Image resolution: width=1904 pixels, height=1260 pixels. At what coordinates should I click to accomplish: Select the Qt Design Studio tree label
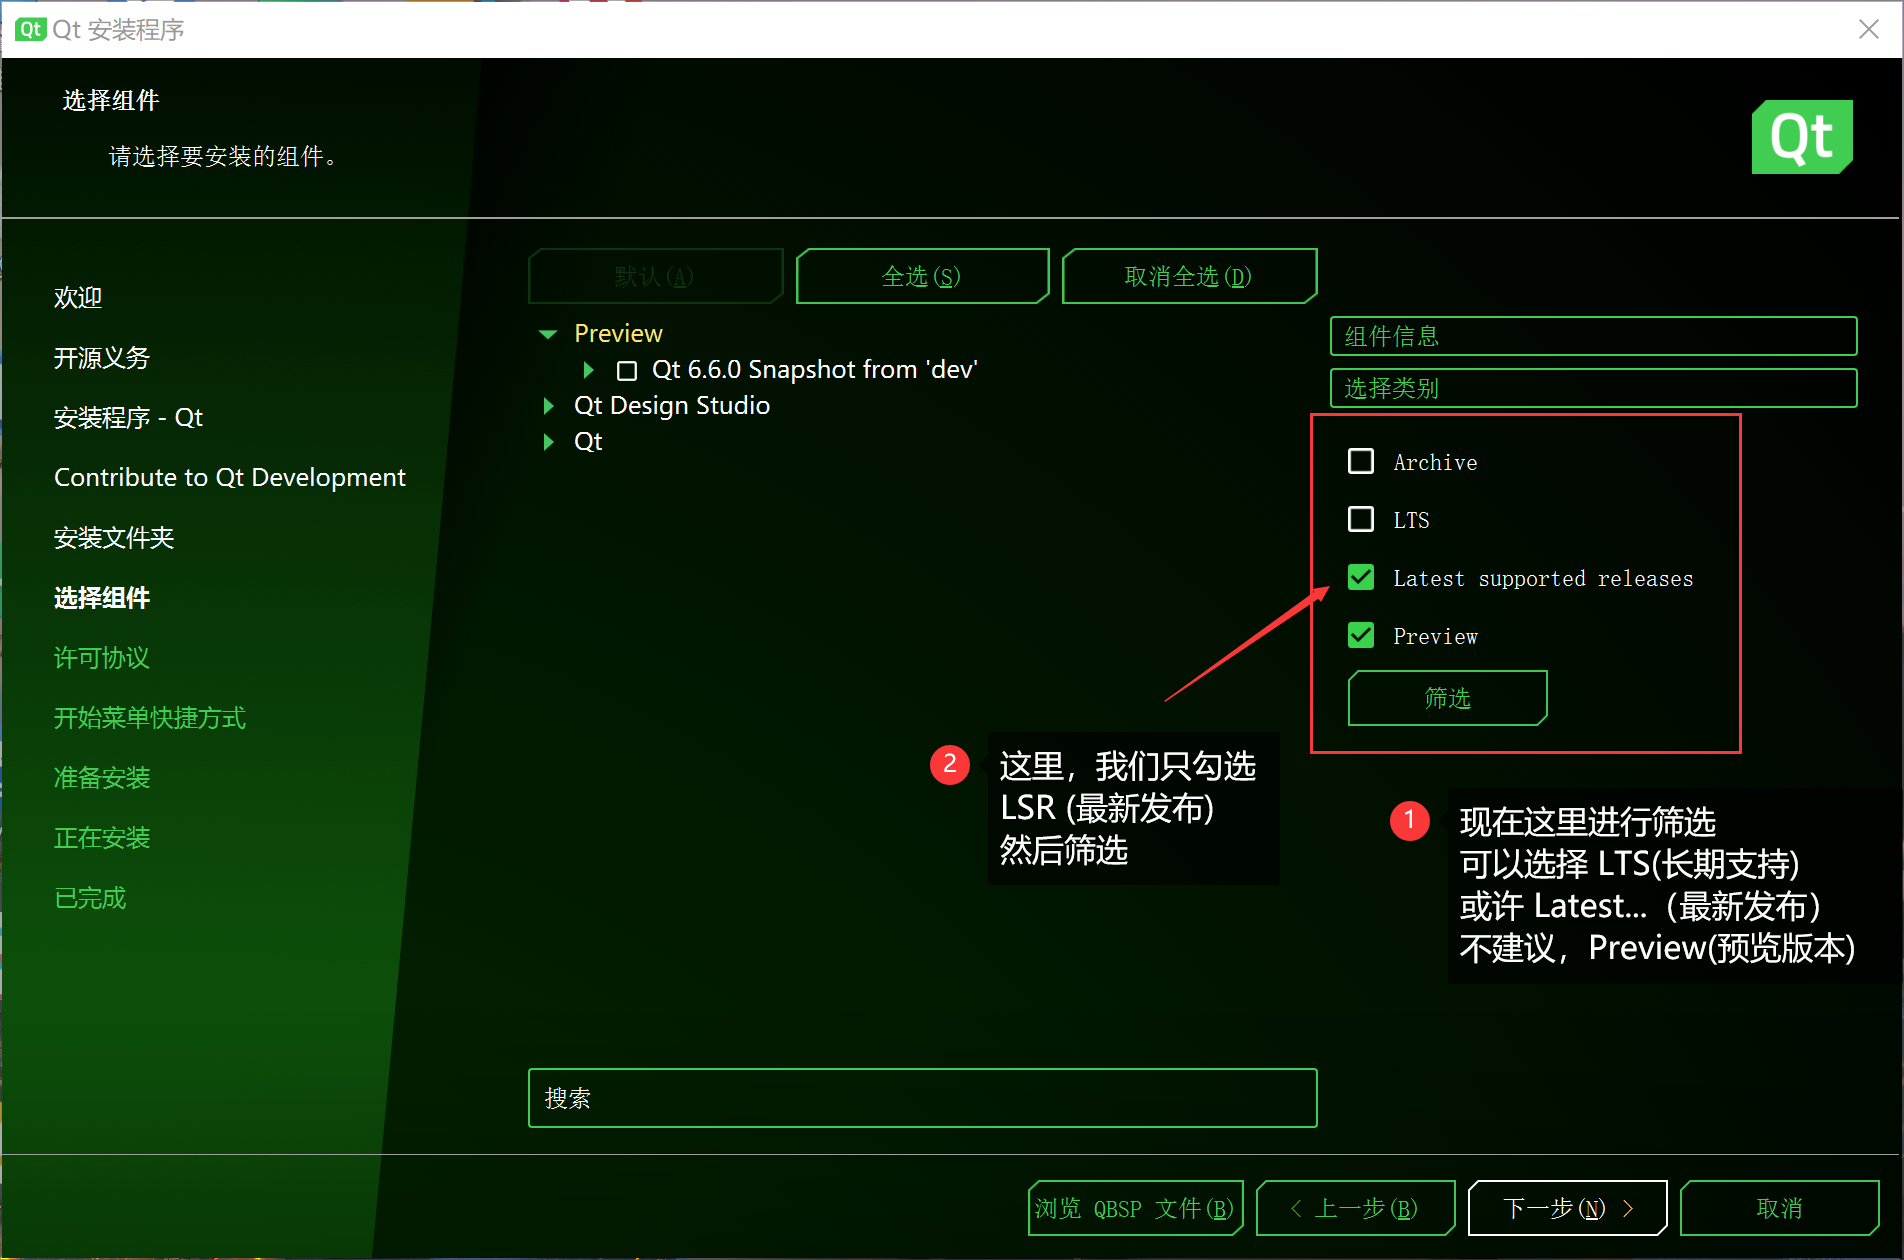(672, 405)
